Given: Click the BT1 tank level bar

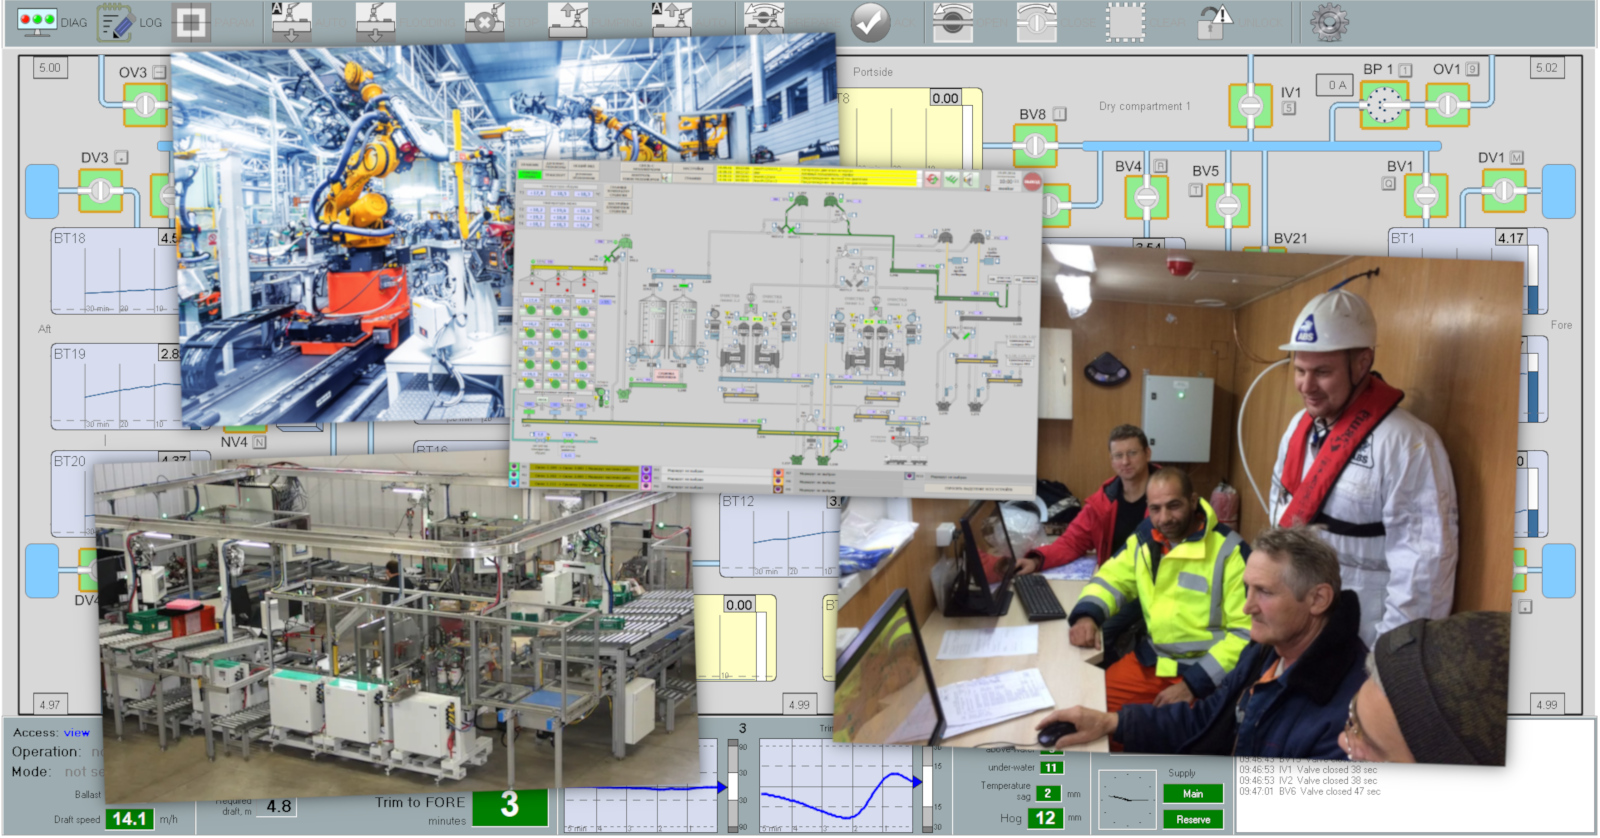Looking at the screenshot, I should click(1533, 280).
